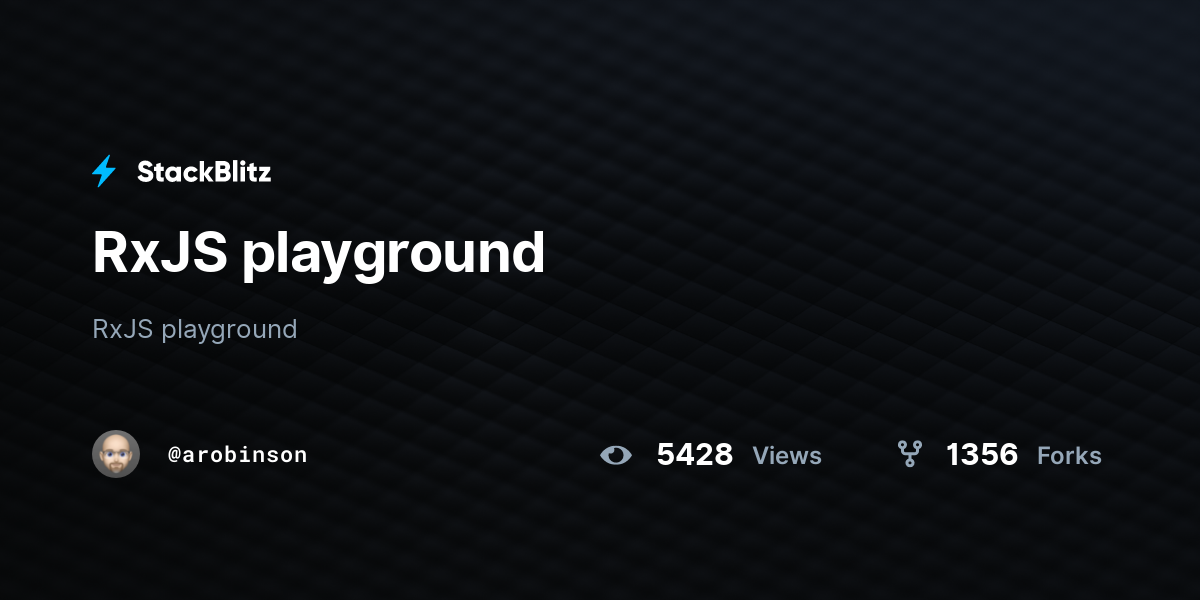Select the gray RxJS playground description
Image resolution: width=1200 pixels, height=600 pixels.
click(195, 330)
